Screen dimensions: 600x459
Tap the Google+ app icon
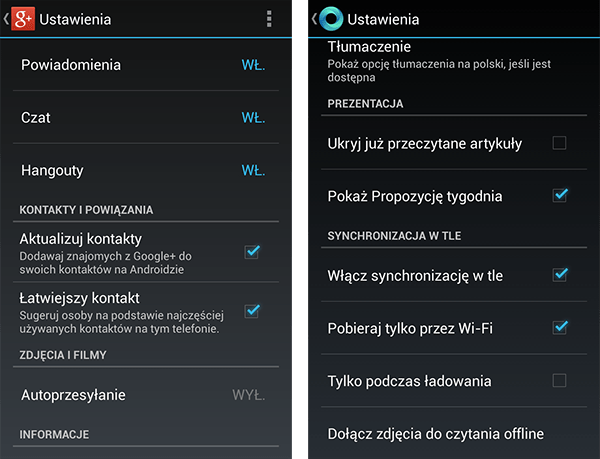23,19
